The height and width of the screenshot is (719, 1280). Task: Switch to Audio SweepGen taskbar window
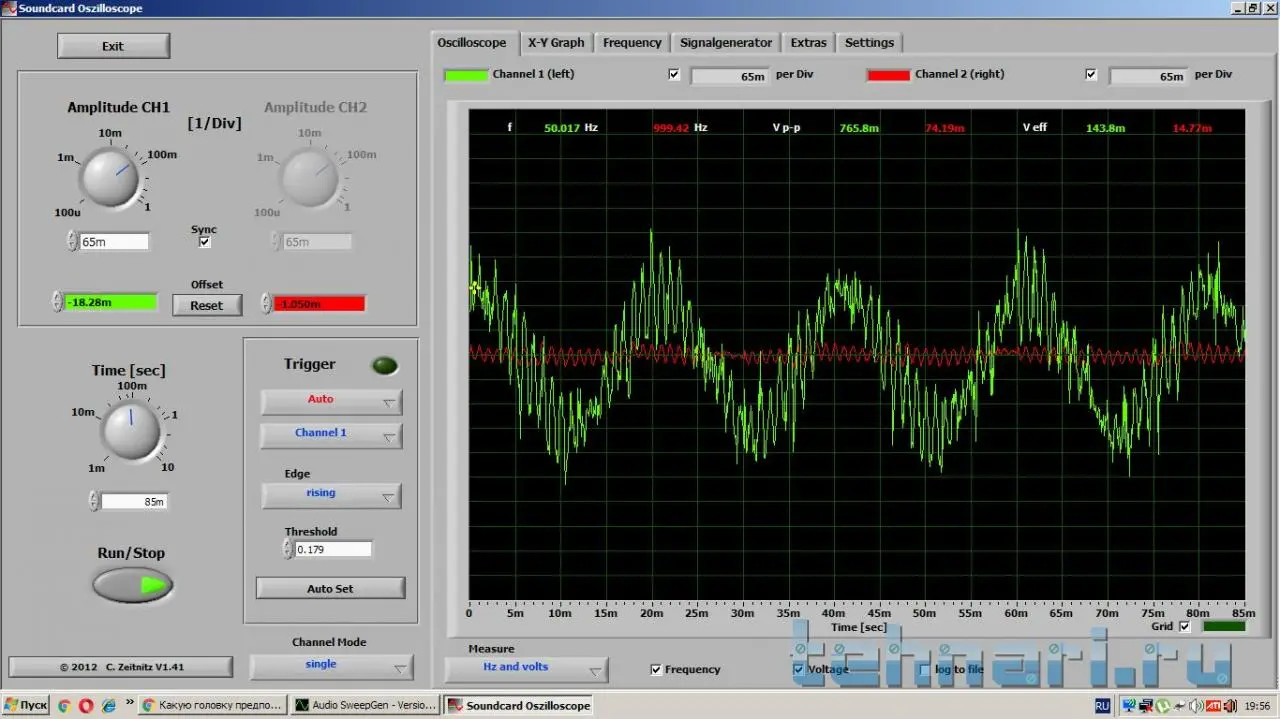click(365, 706)
